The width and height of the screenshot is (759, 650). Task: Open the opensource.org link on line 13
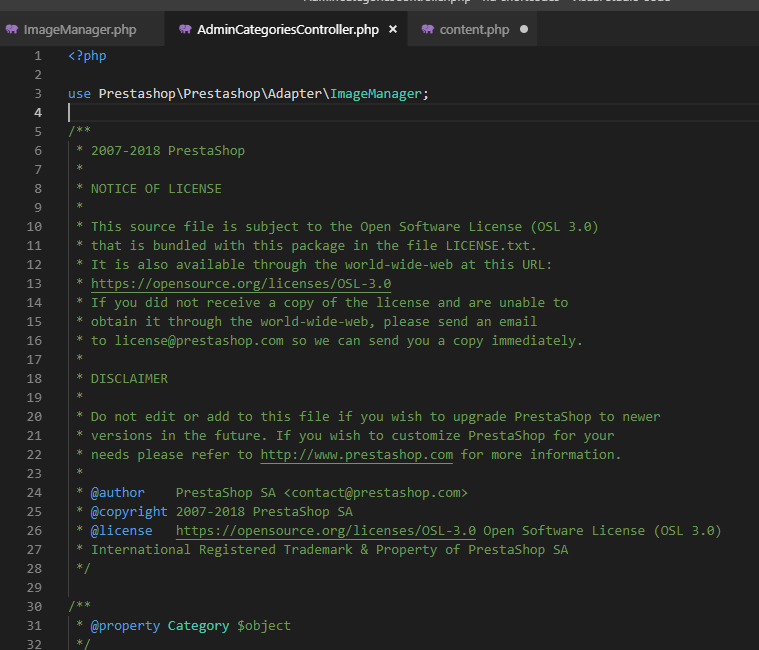241,284
